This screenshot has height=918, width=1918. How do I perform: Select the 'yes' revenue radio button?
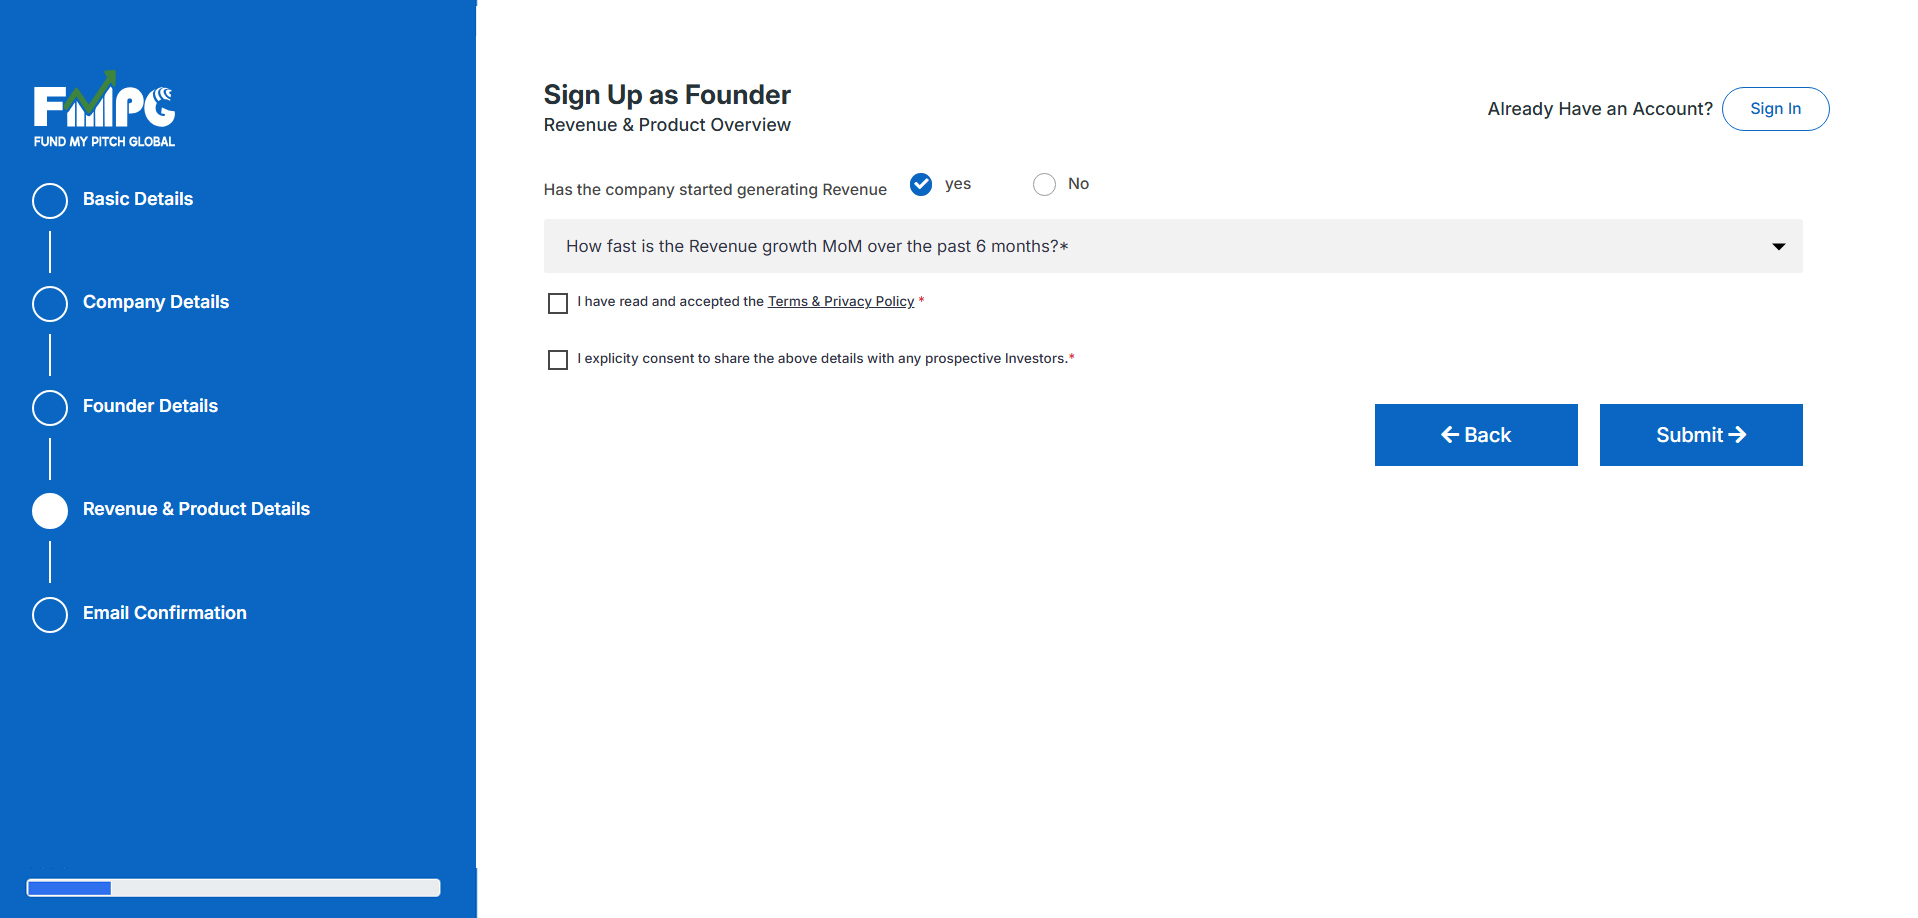click(921, 184)
